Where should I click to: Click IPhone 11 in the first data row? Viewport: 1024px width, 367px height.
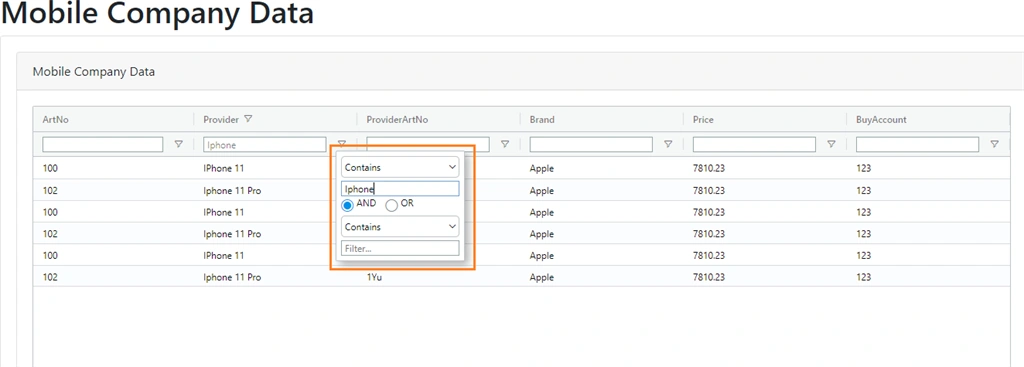click(223, 168)
